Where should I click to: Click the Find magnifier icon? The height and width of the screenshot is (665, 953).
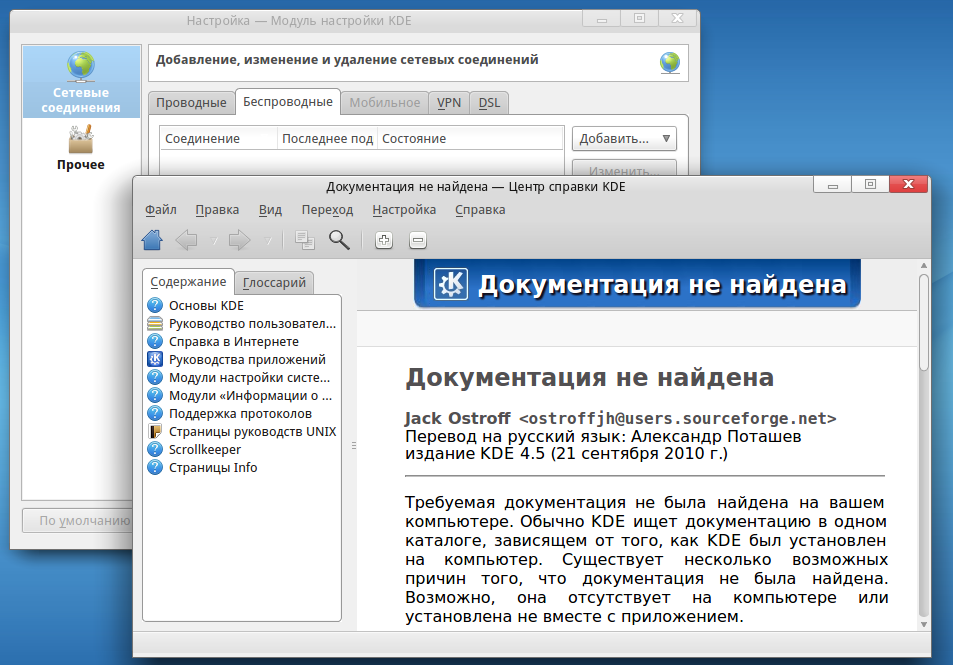pyautogui.click(x=339, y=240)
